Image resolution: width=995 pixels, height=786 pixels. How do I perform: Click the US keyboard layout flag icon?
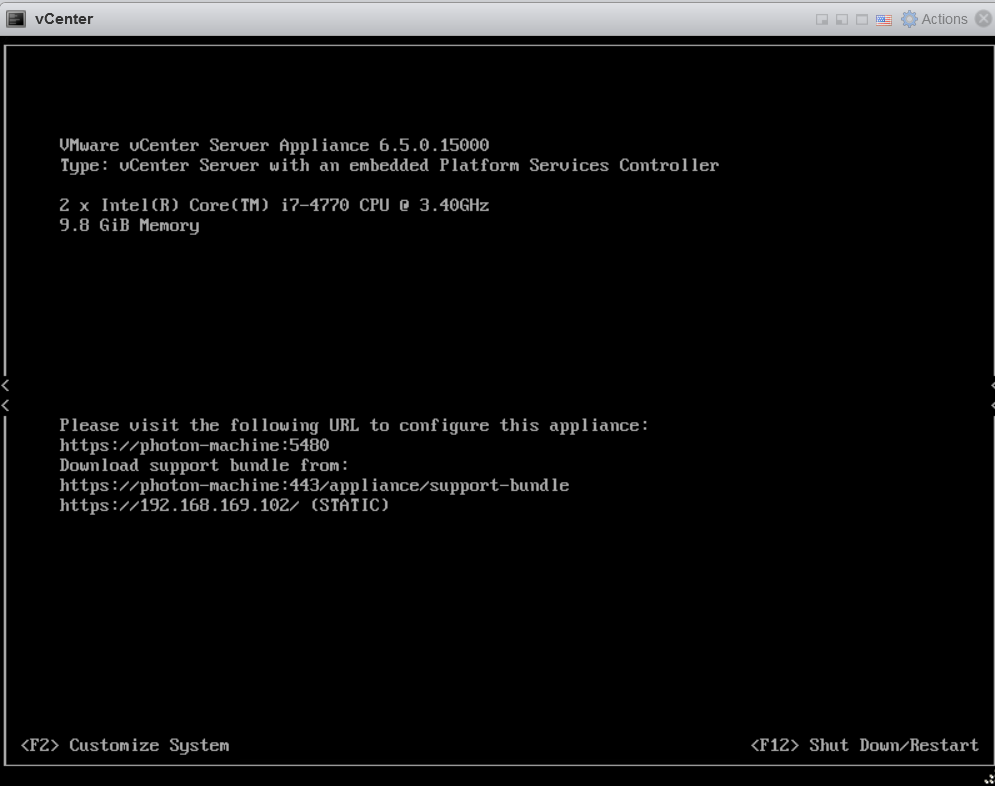click(884, 19)
